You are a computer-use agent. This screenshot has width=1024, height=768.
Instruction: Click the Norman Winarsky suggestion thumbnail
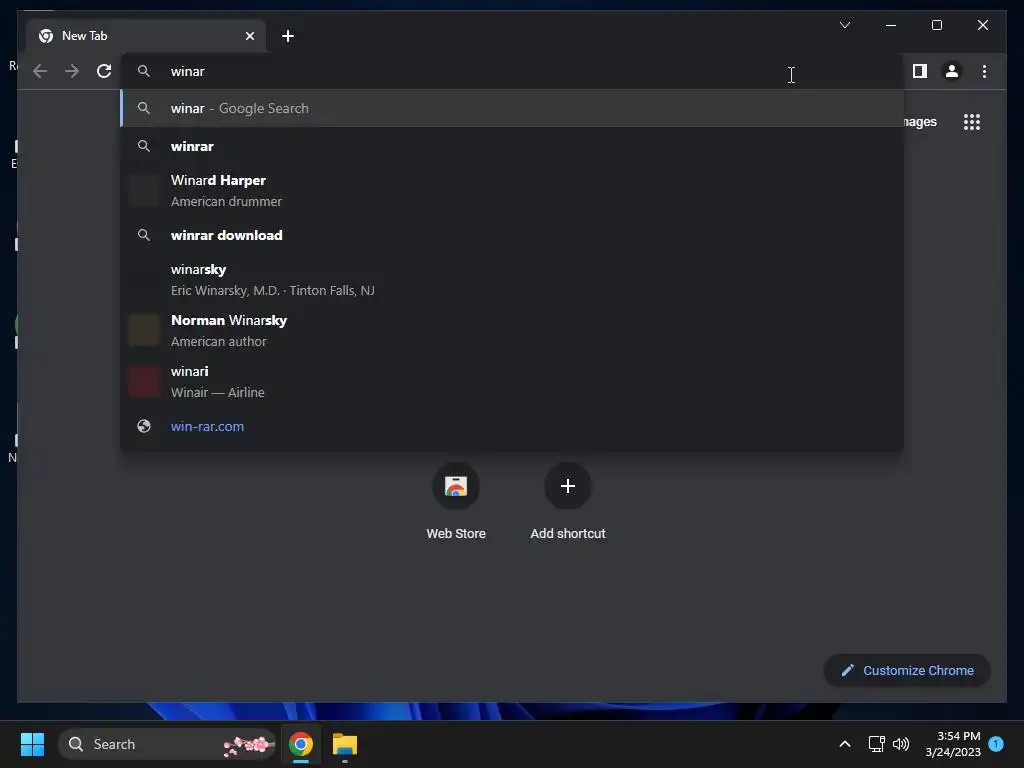coord(144,330)
